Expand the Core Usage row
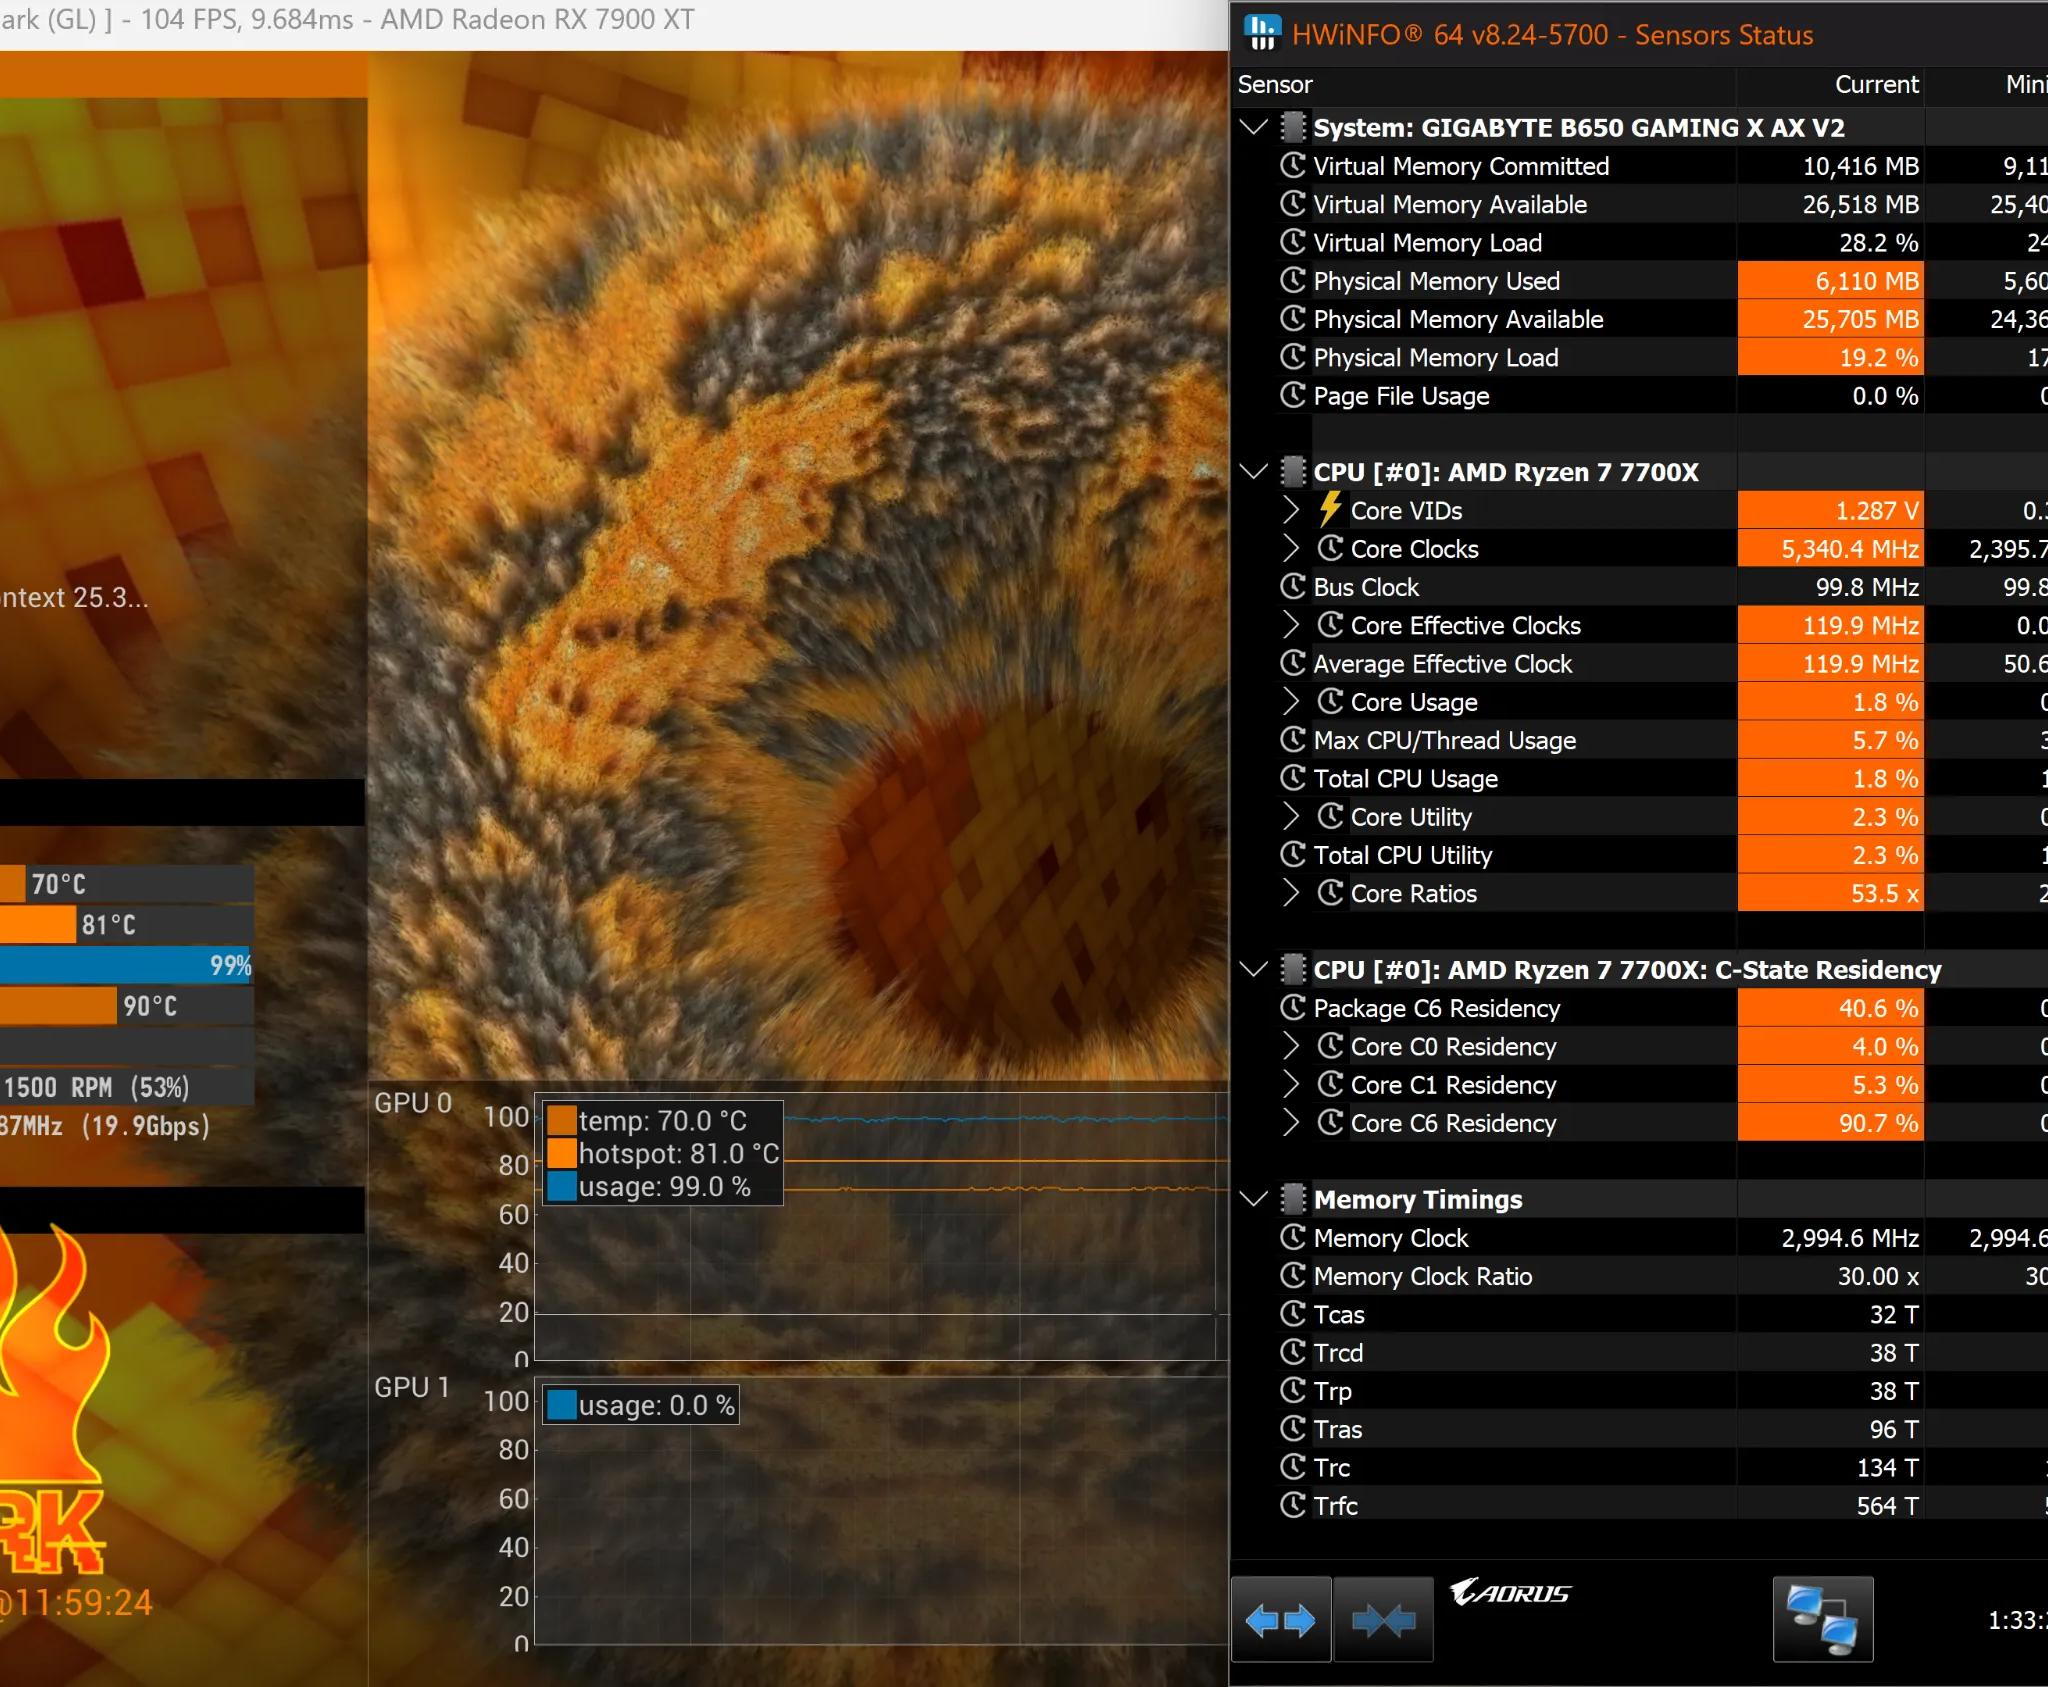2048x1687 pixels. (1291, 702)
